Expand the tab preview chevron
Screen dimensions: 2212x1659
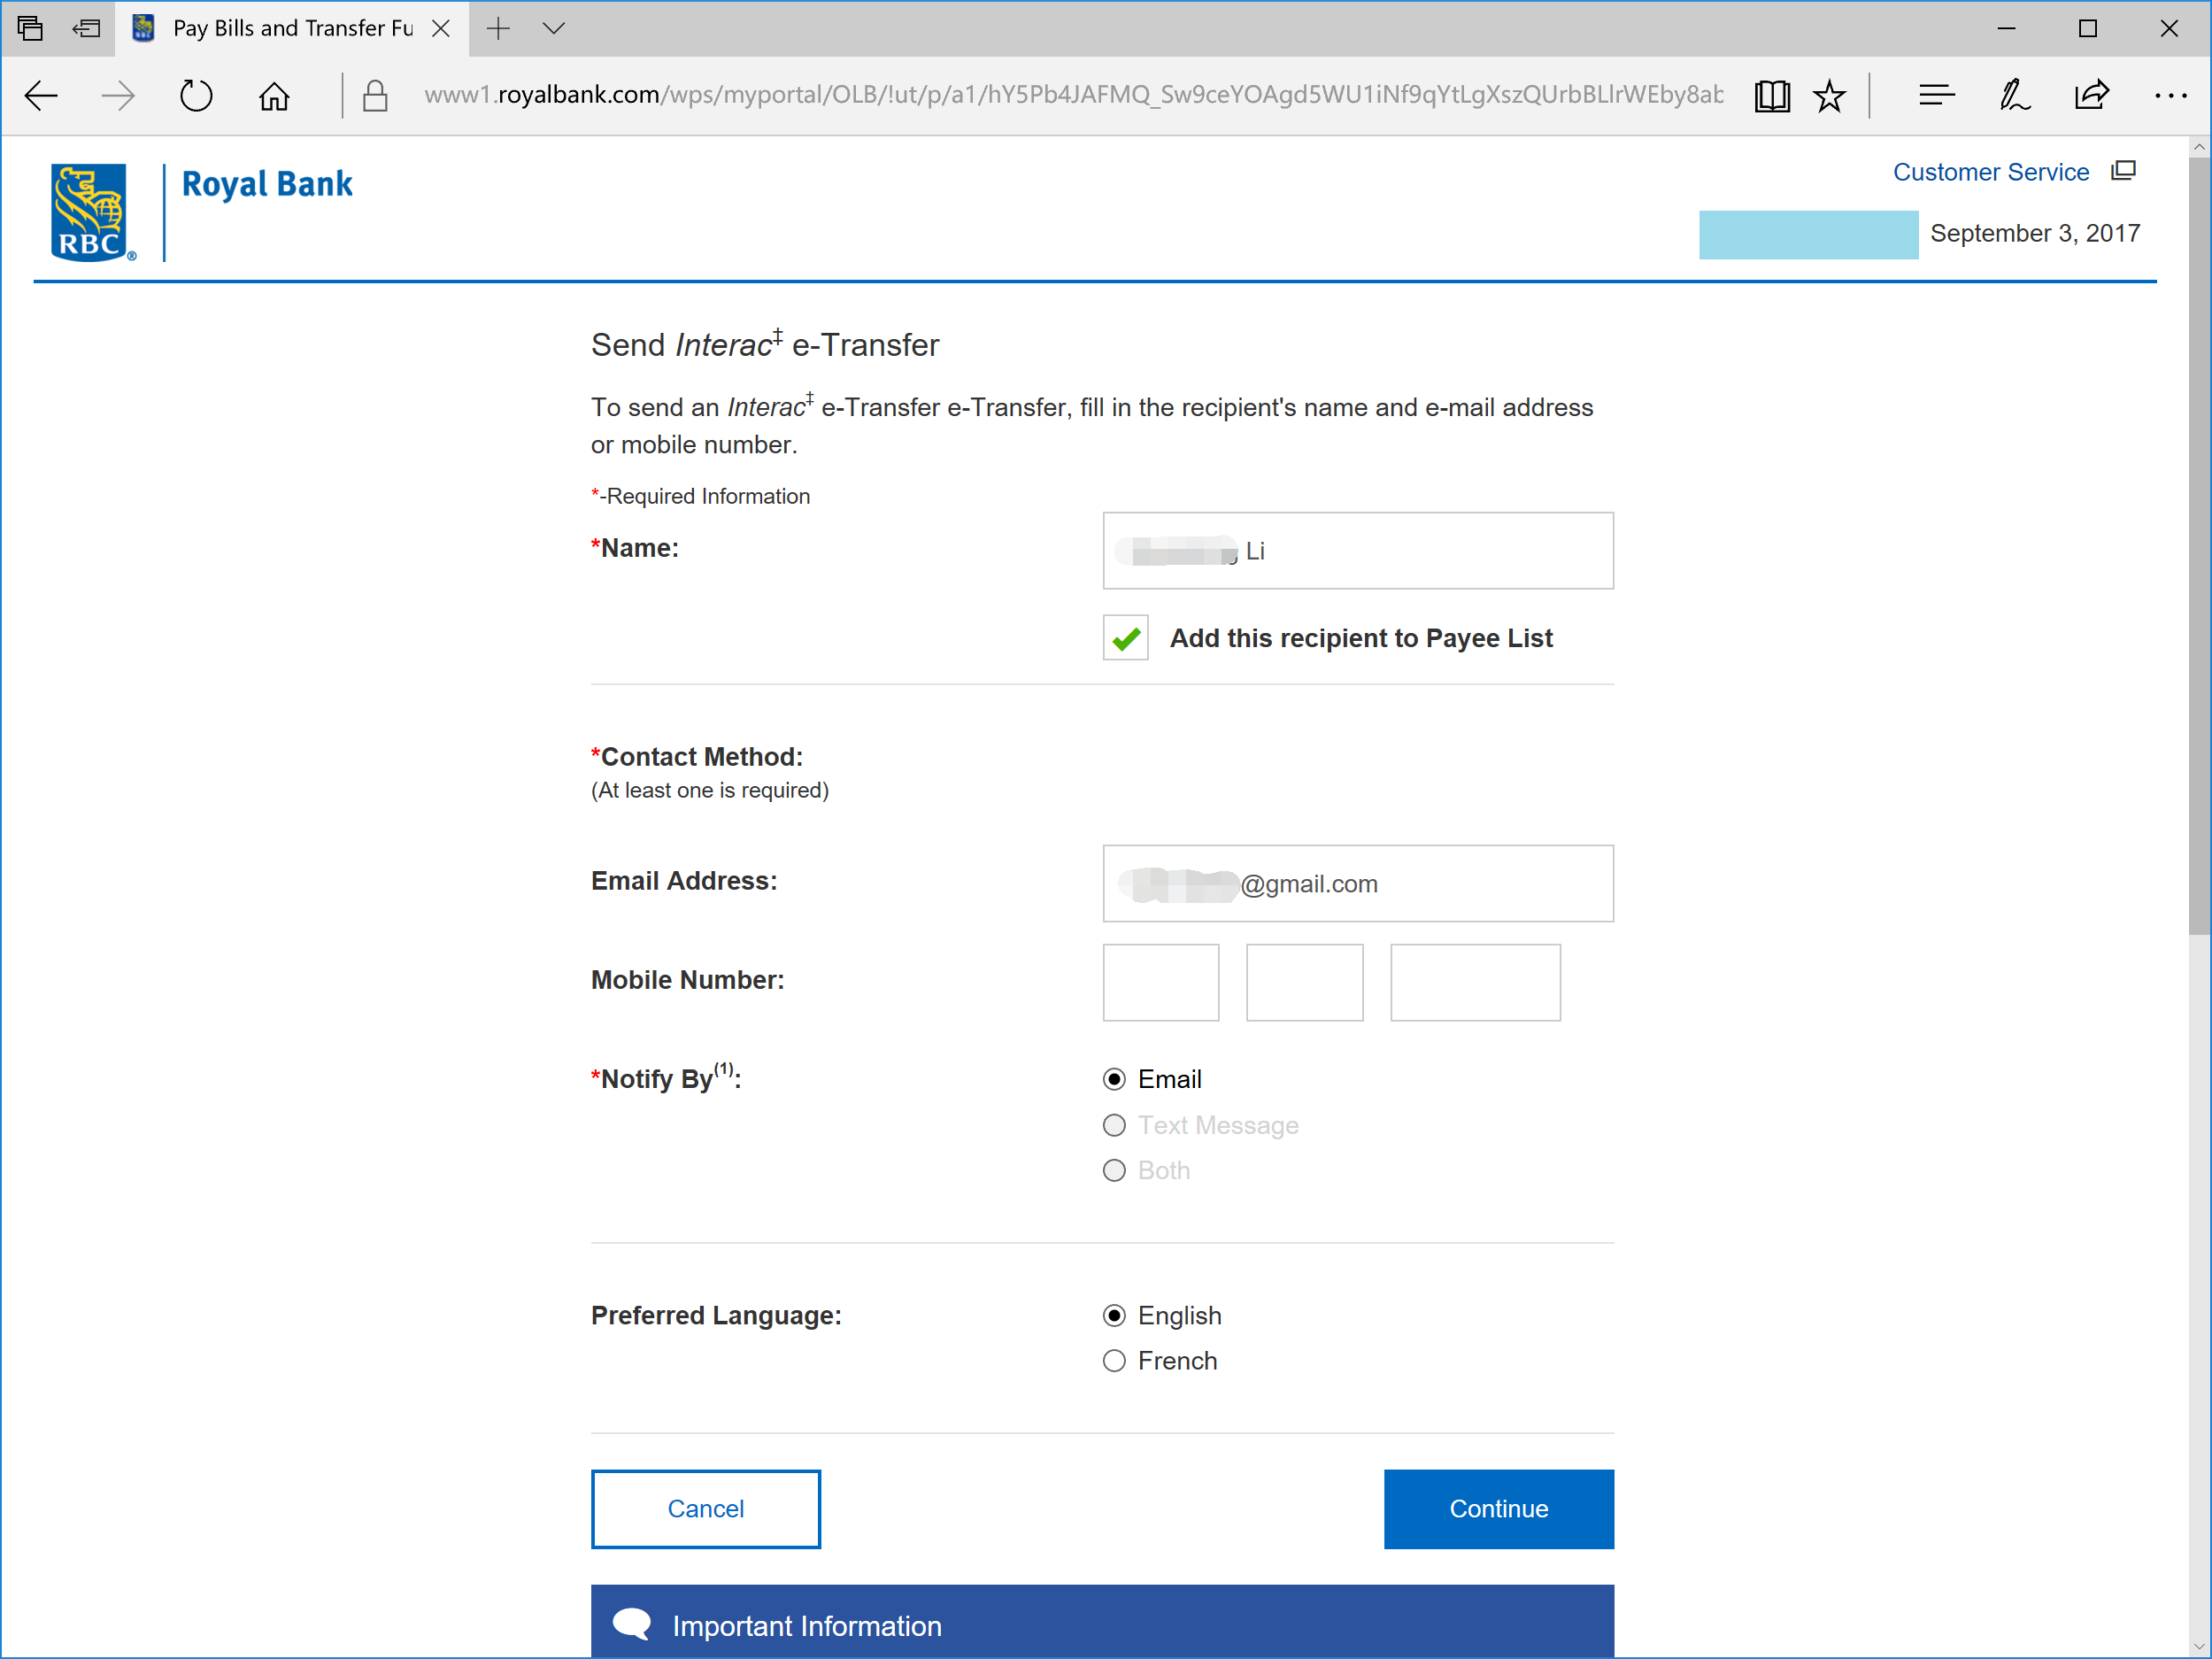click(553, 28)
